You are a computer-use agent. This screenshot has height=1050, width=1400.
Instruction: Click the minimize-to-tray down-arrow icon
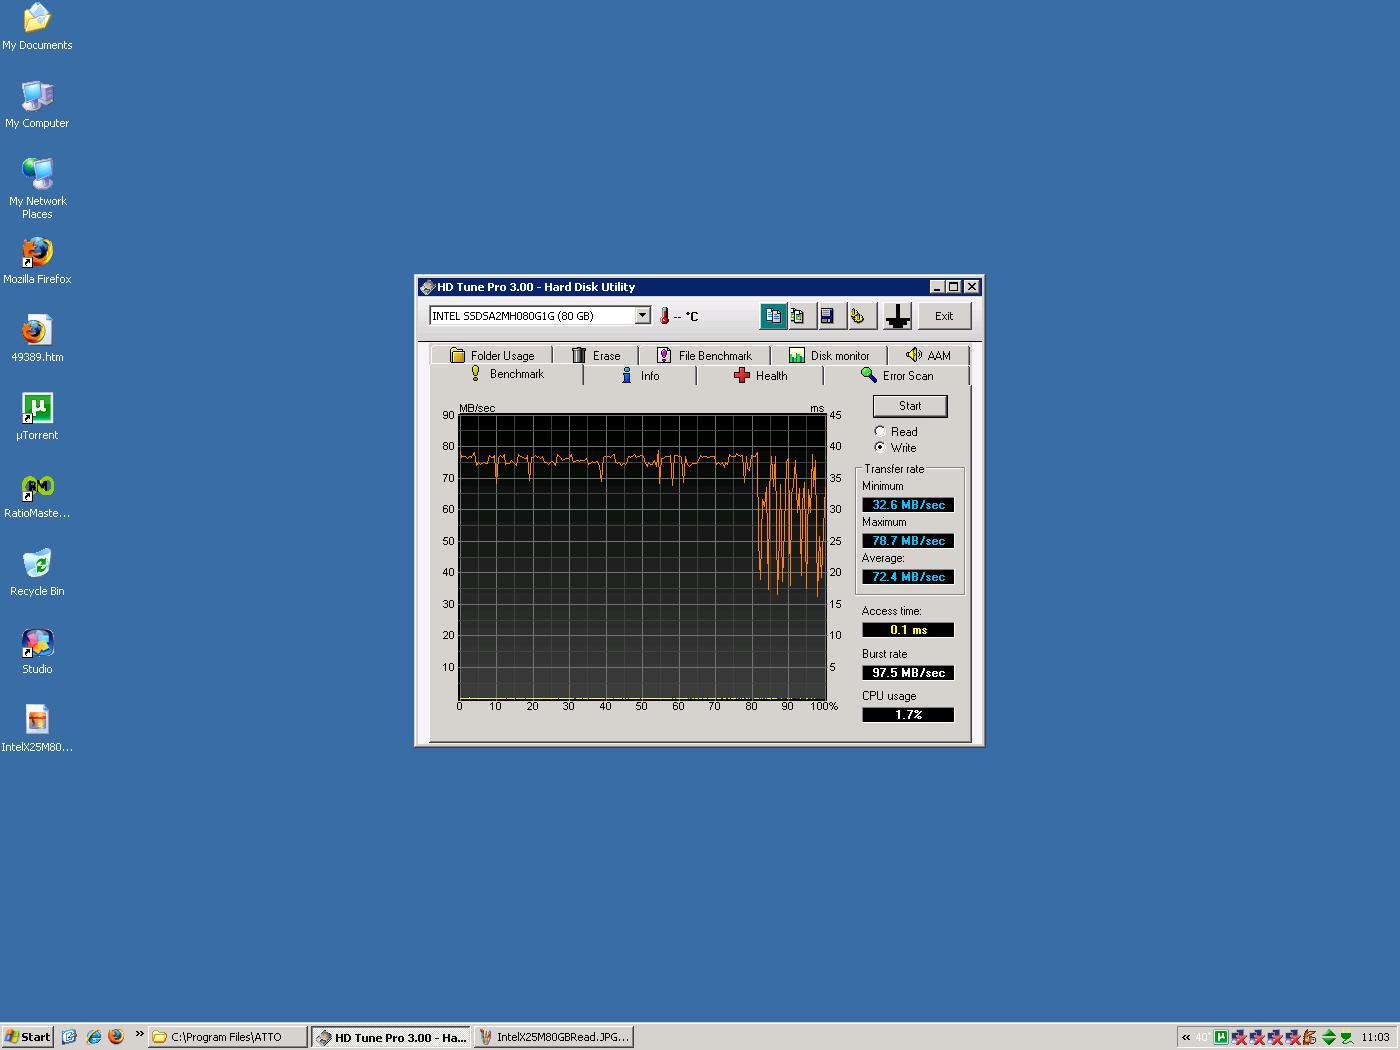[897, 316]
